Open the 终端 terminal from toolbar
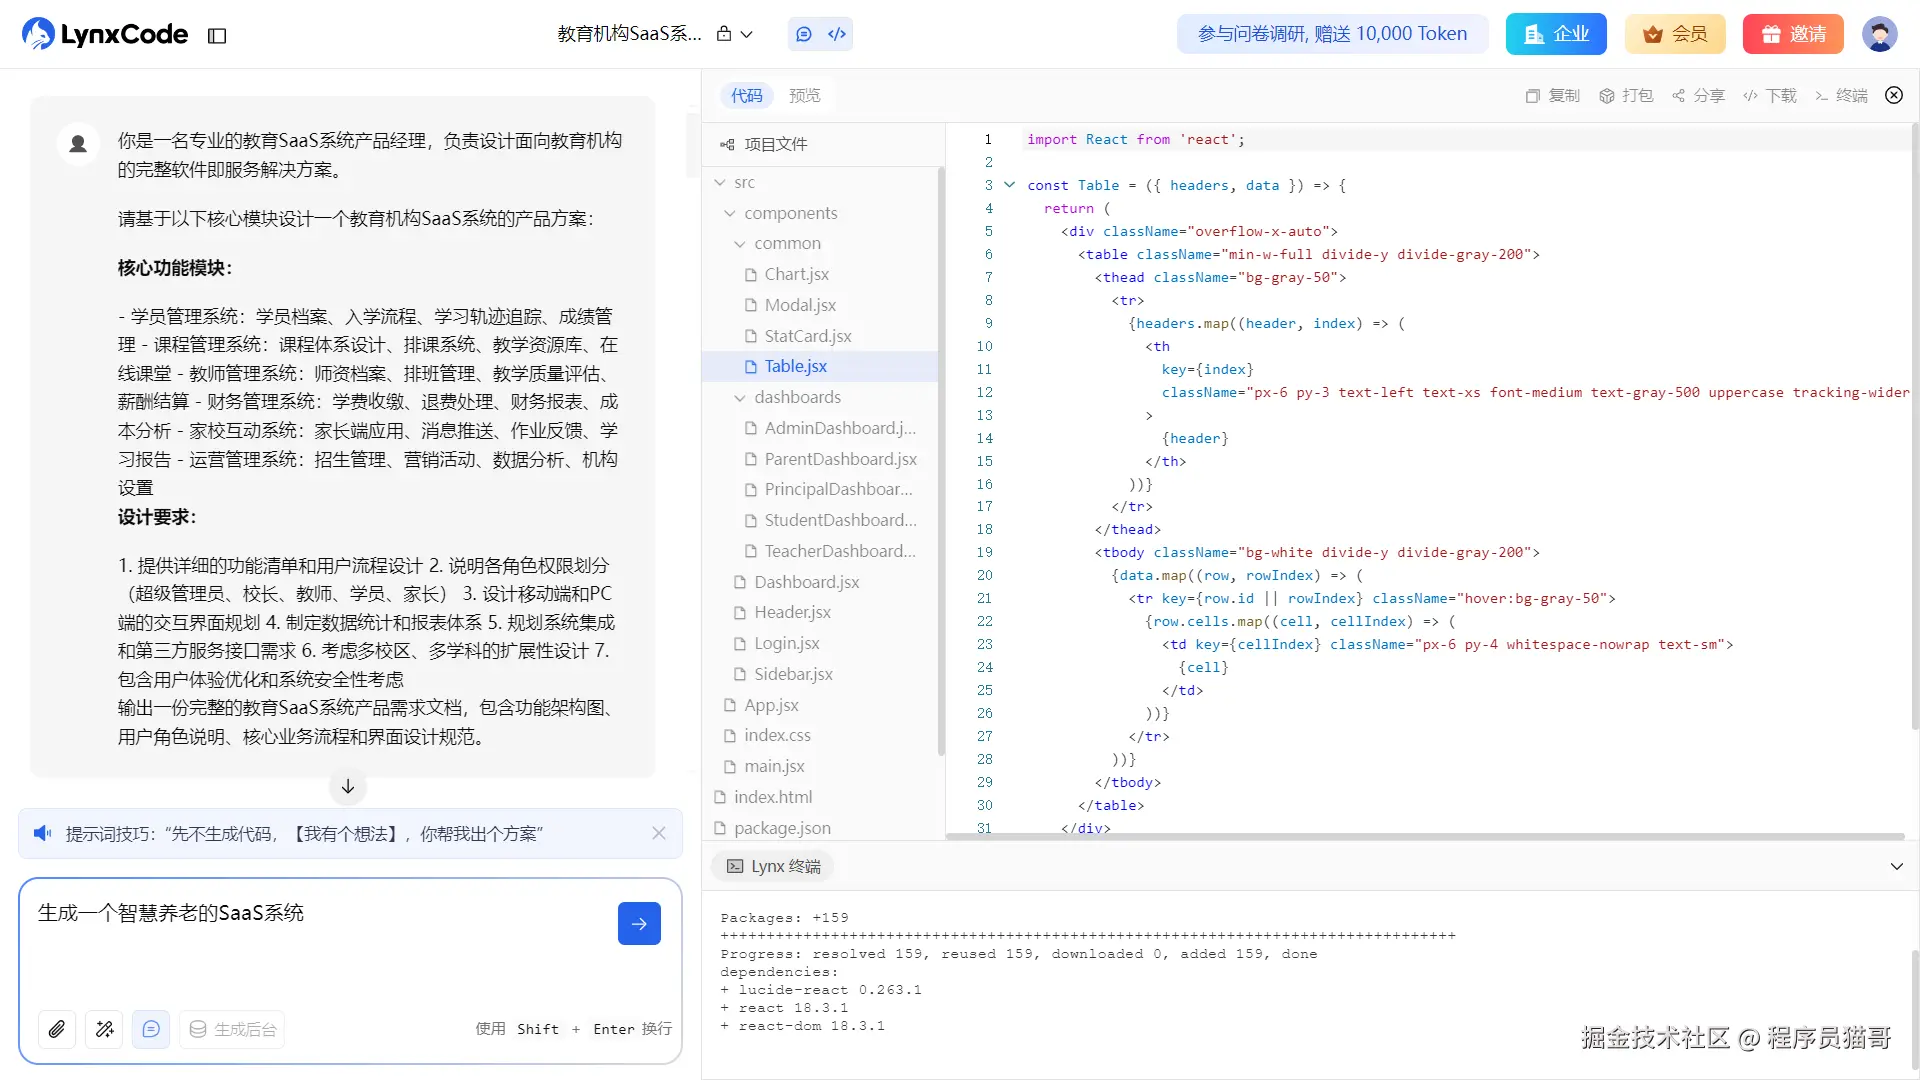Screen dimensions: 1920x1080 (x=1841, y=96)
